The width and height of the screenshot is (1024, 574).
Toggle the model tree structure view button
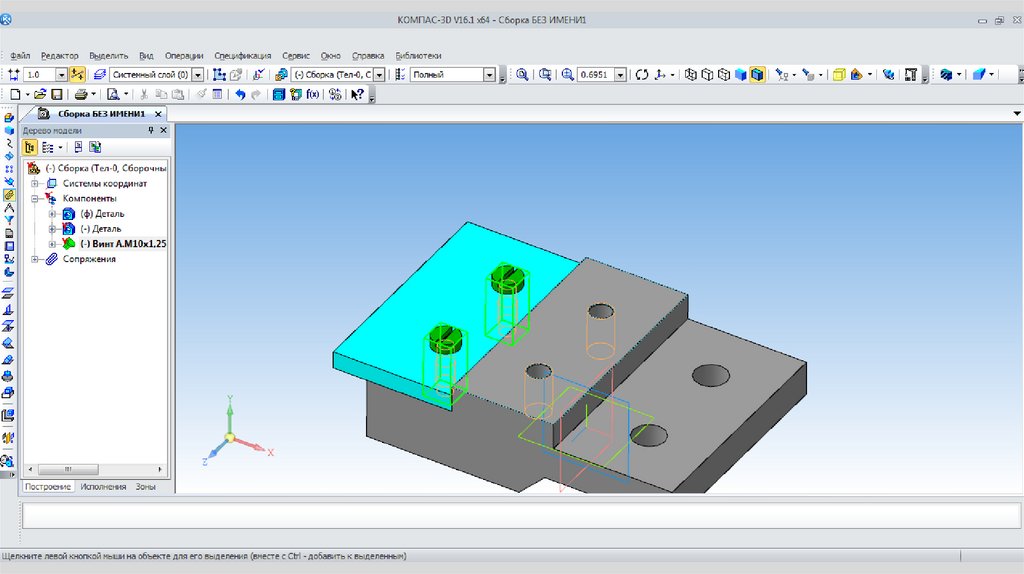30,147
